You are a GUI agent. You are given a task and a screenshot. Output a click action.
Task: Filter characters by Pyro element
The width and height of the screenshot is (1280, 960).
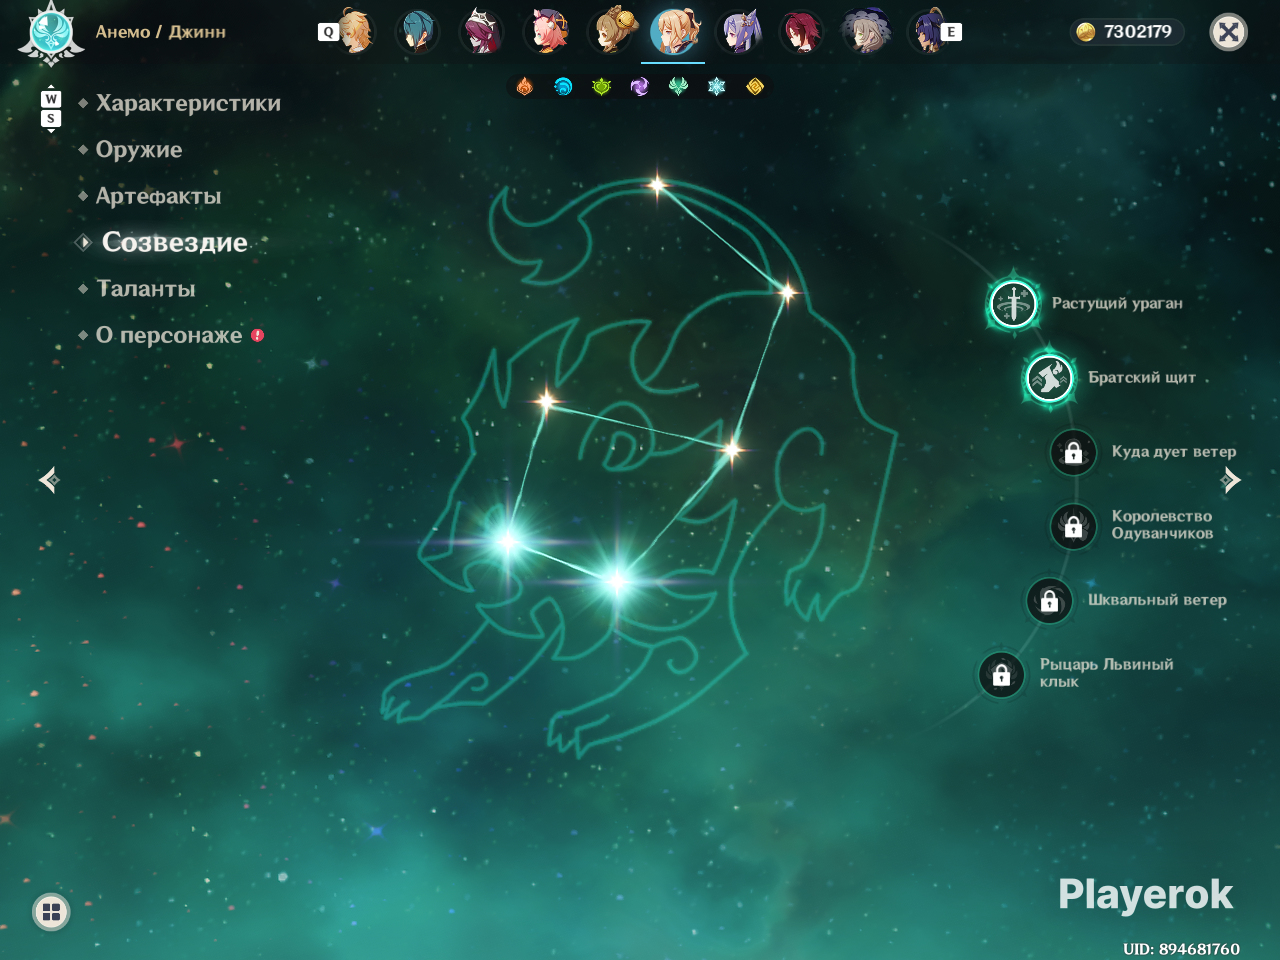(x=525, y=87)
